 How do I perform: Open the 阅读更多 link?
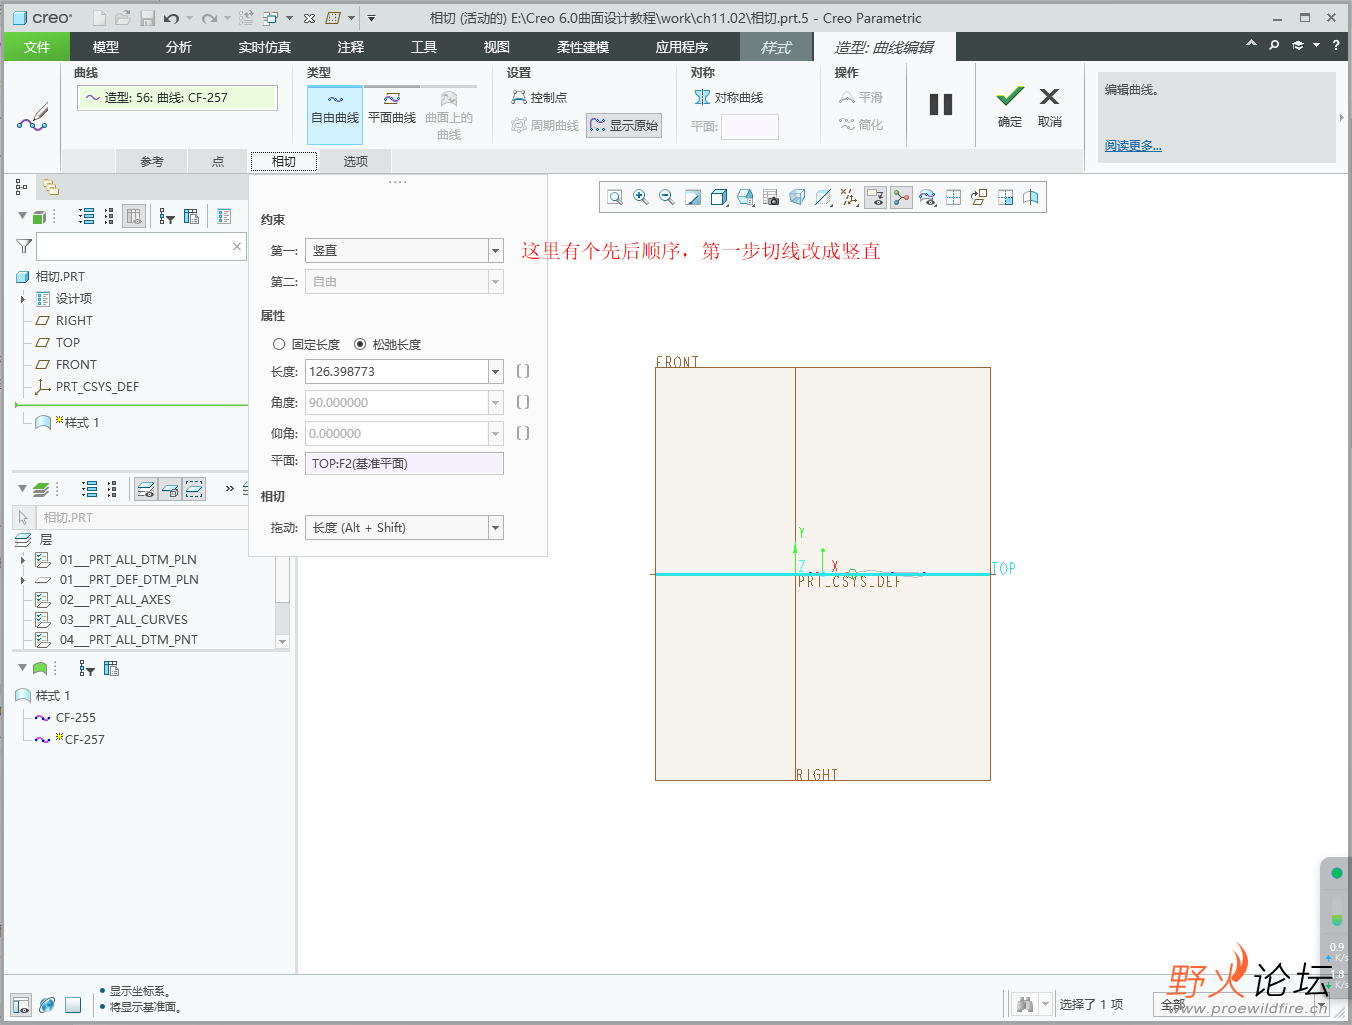coord(1133,146)
